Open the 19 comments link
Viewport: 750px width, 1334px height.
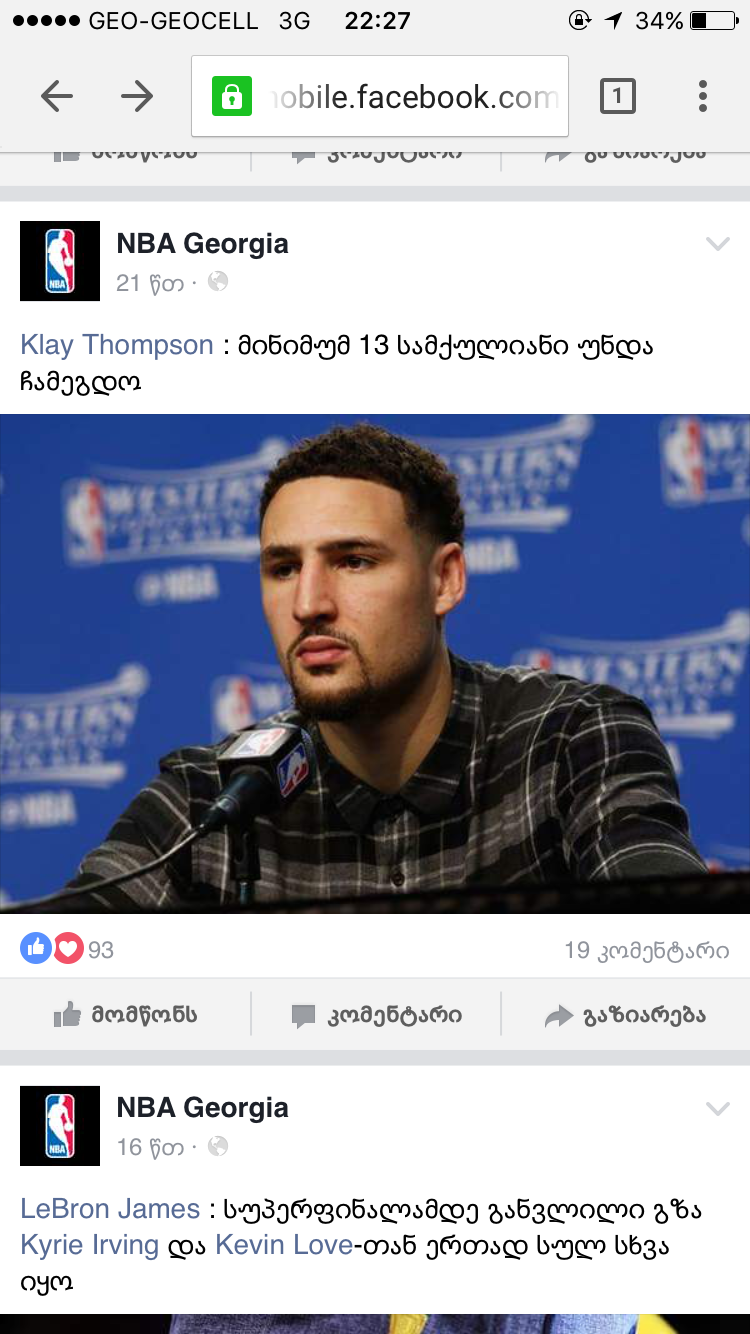[x=647, y=950]
